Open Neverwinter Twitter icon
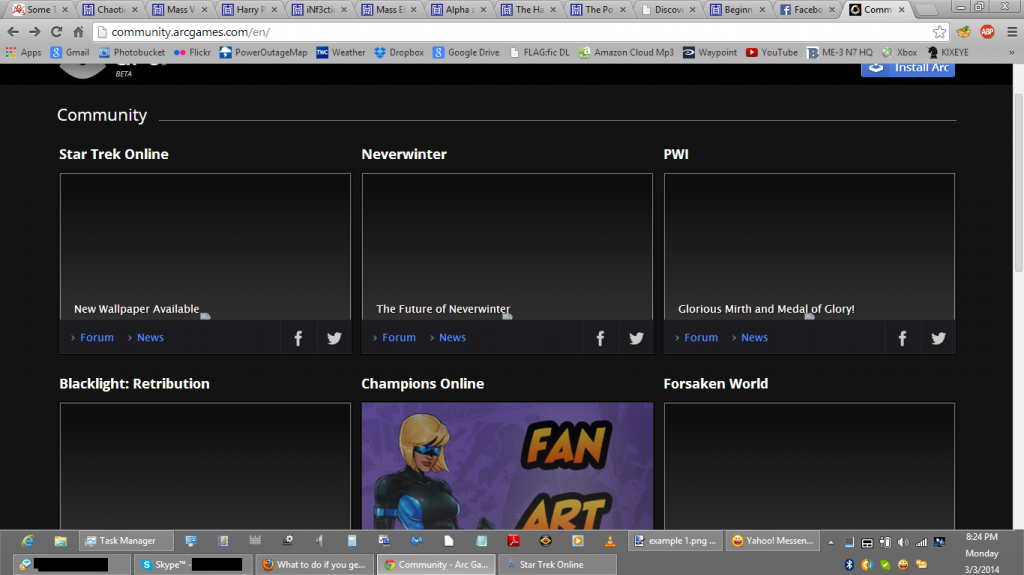Screen dimensions: 1024x575 (636, 338)
